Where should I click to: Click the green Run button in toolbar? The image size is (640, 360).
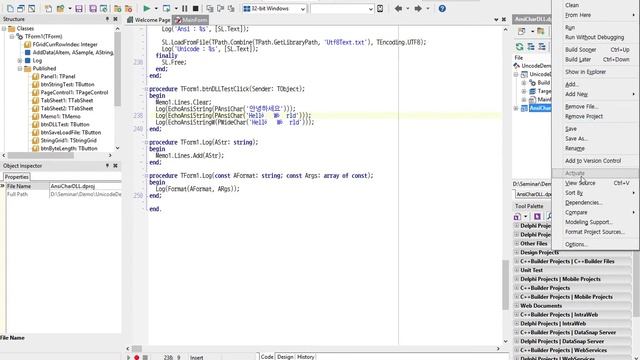point(147,8)
